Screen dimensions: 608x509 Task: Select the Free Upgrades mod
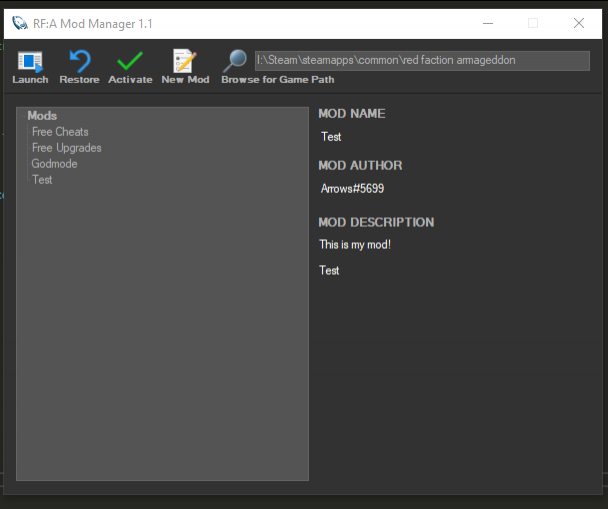[x=66, y=148]
